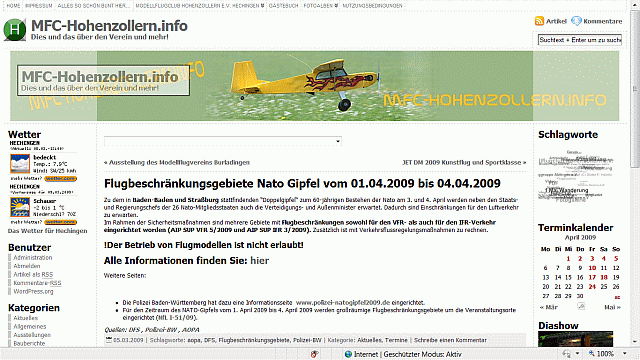Select calendar day 24 in April 2009
Screen dimensions: 640x360
592,287
